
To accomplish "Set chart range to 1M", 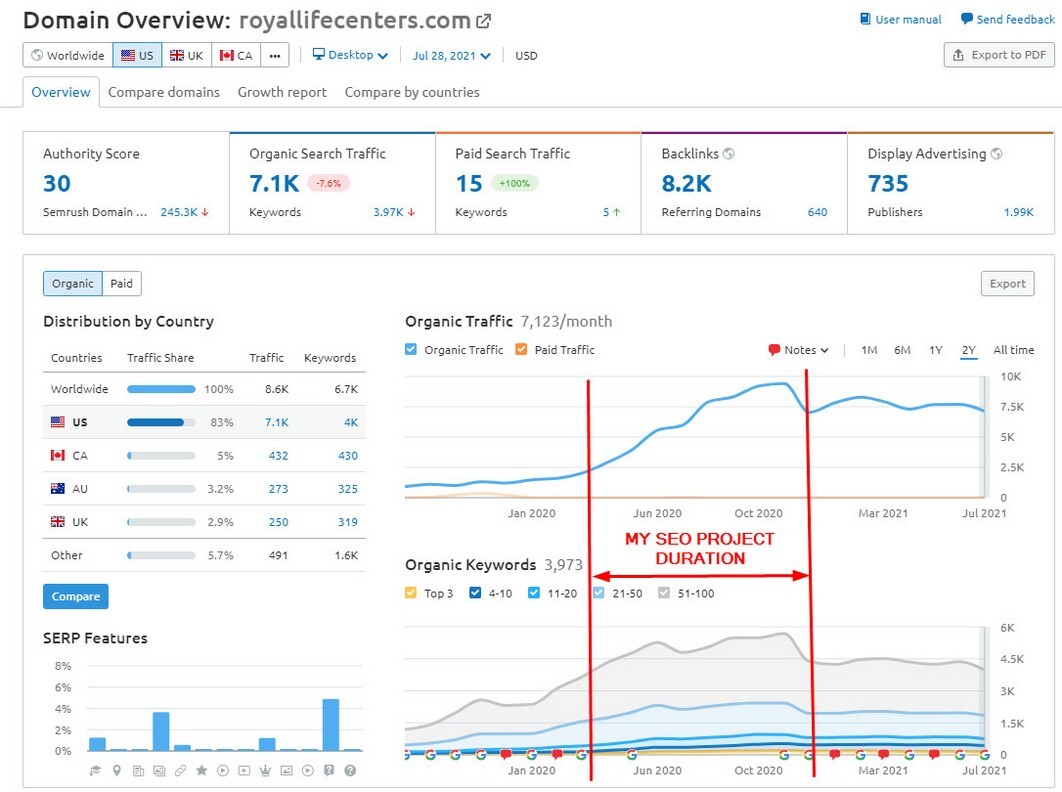I will (869, 350).
